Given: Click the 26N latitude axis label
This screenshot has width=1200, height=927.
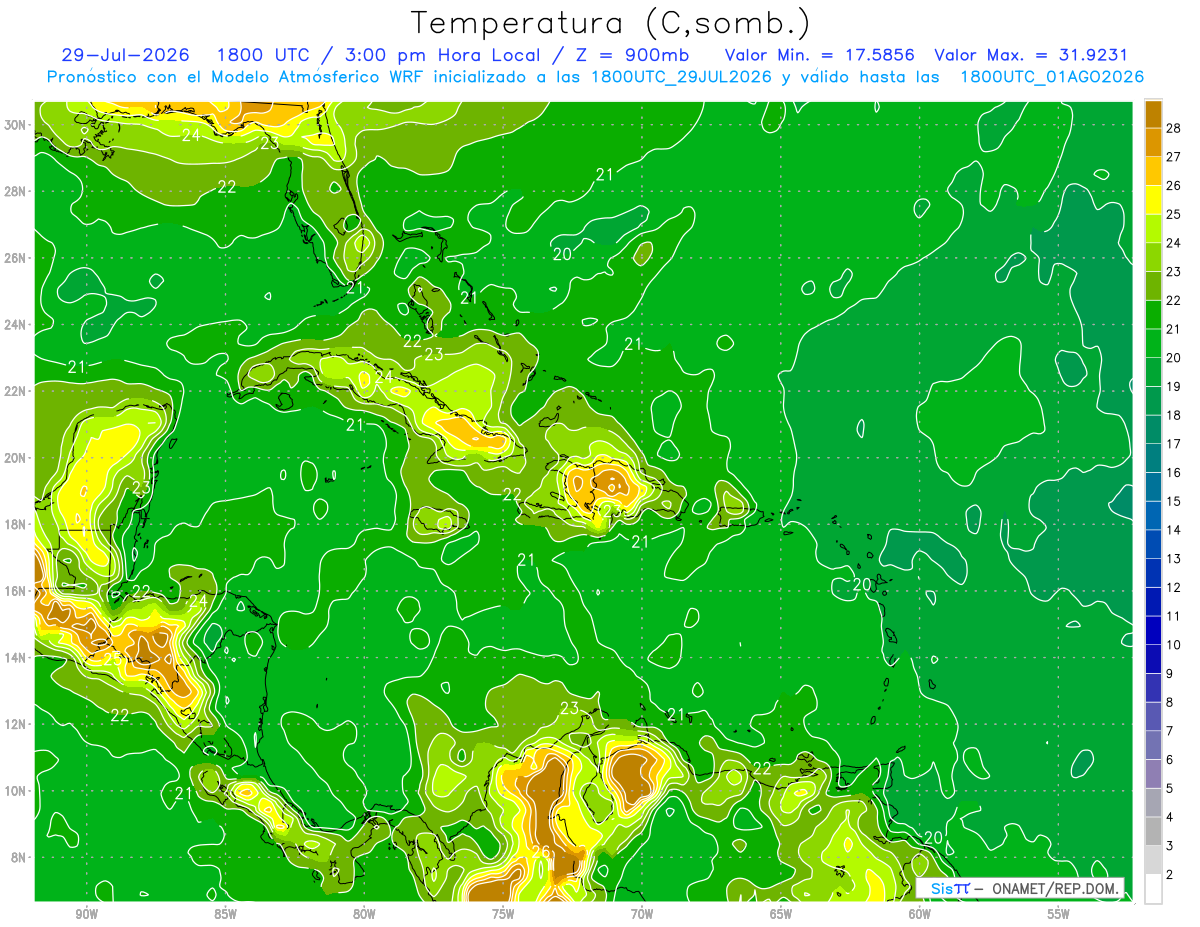Looking at the screenshot, I should 15,258.
